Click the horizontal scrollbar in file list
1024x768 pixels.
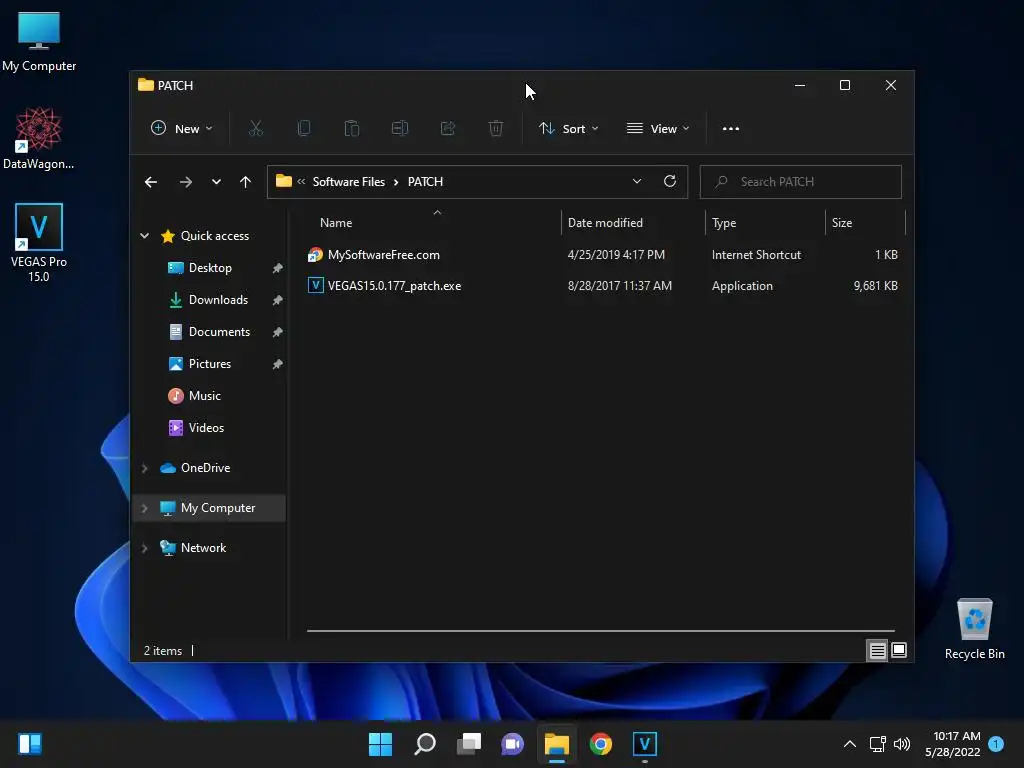tap(600, 631)
